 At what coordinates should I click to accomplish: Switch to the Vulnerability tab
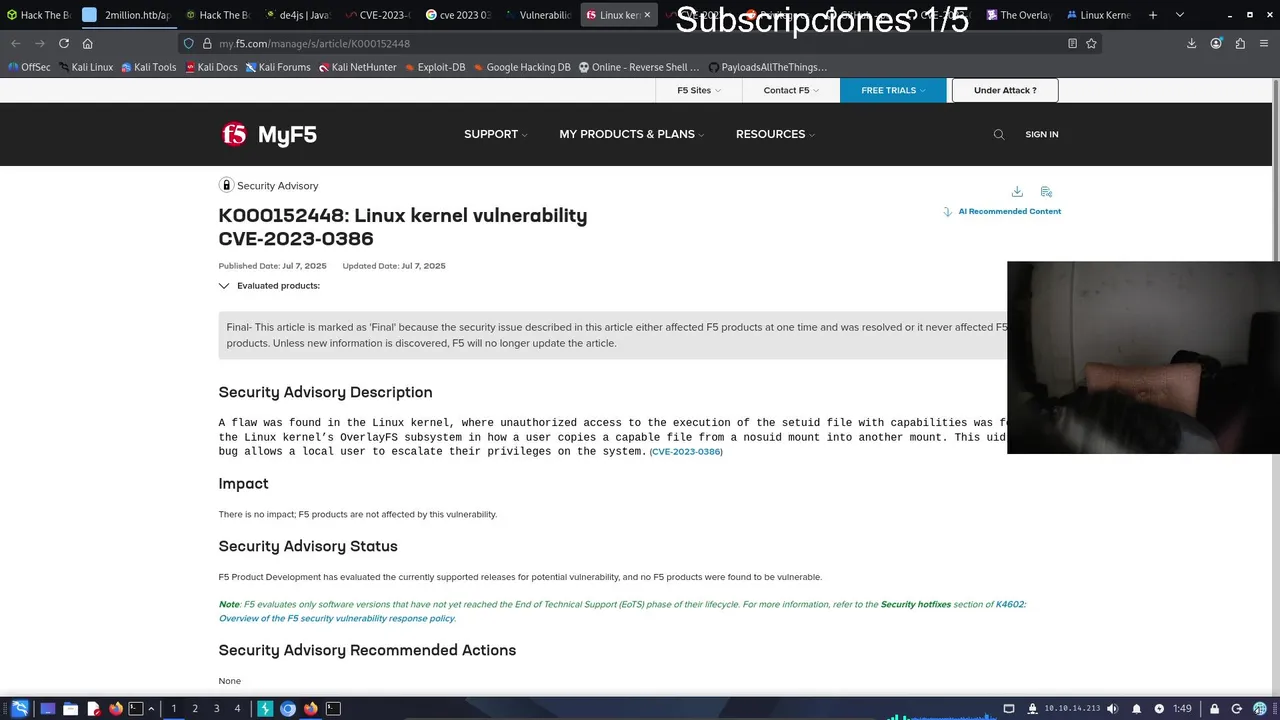[x=538, y=15]
